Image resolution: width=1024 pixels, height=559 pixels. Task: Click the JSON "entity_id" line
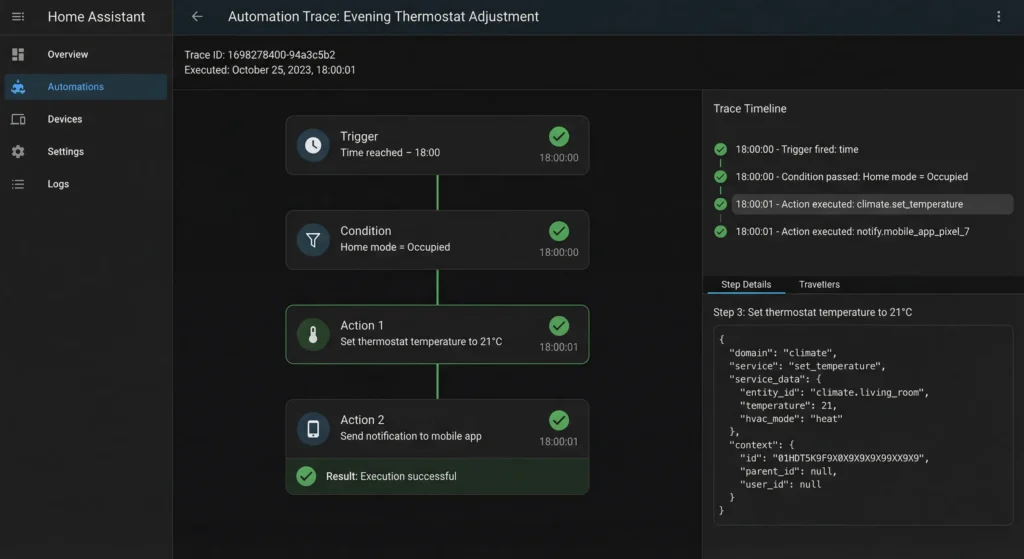tap(834, 392)
